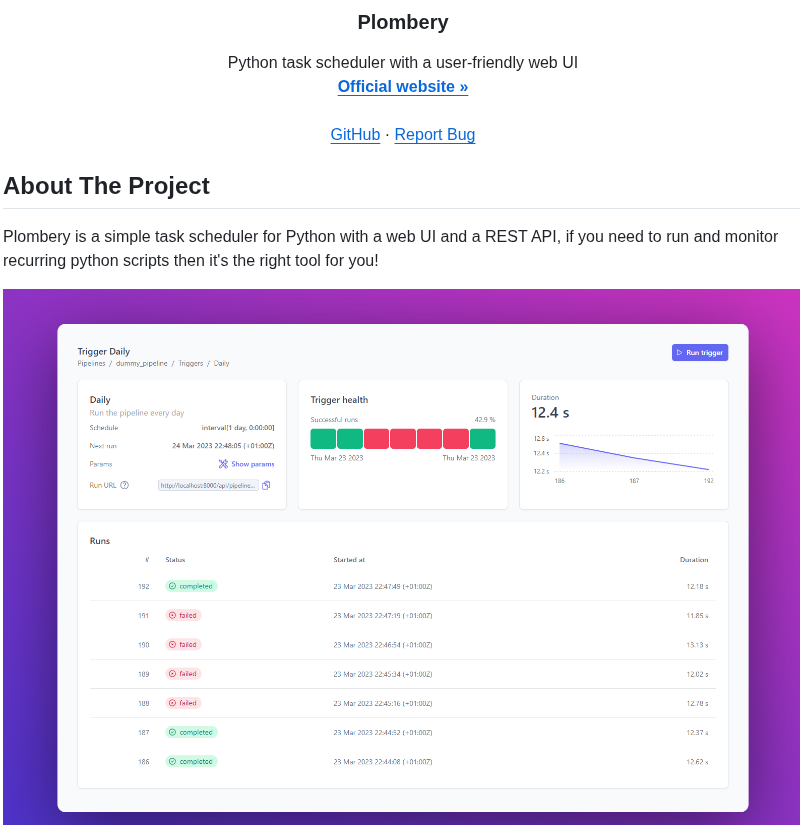800x825 pixels.
Task: Open the Official website link
Action: [x=403, y=87]
